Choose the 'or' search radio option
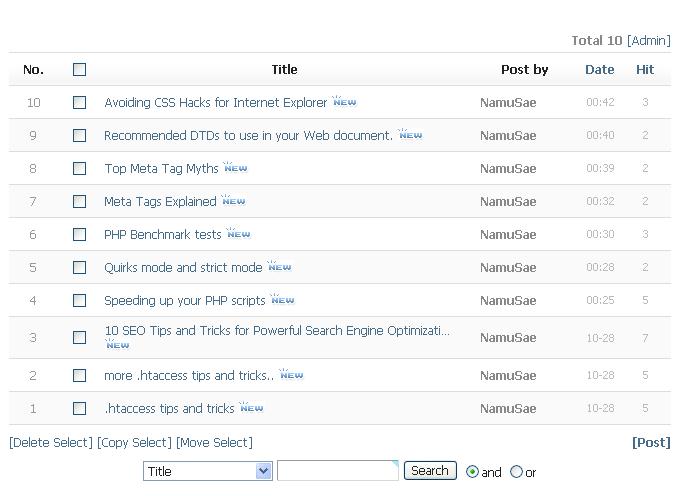The height and width of the screenshot is (496, 681). 516,472
